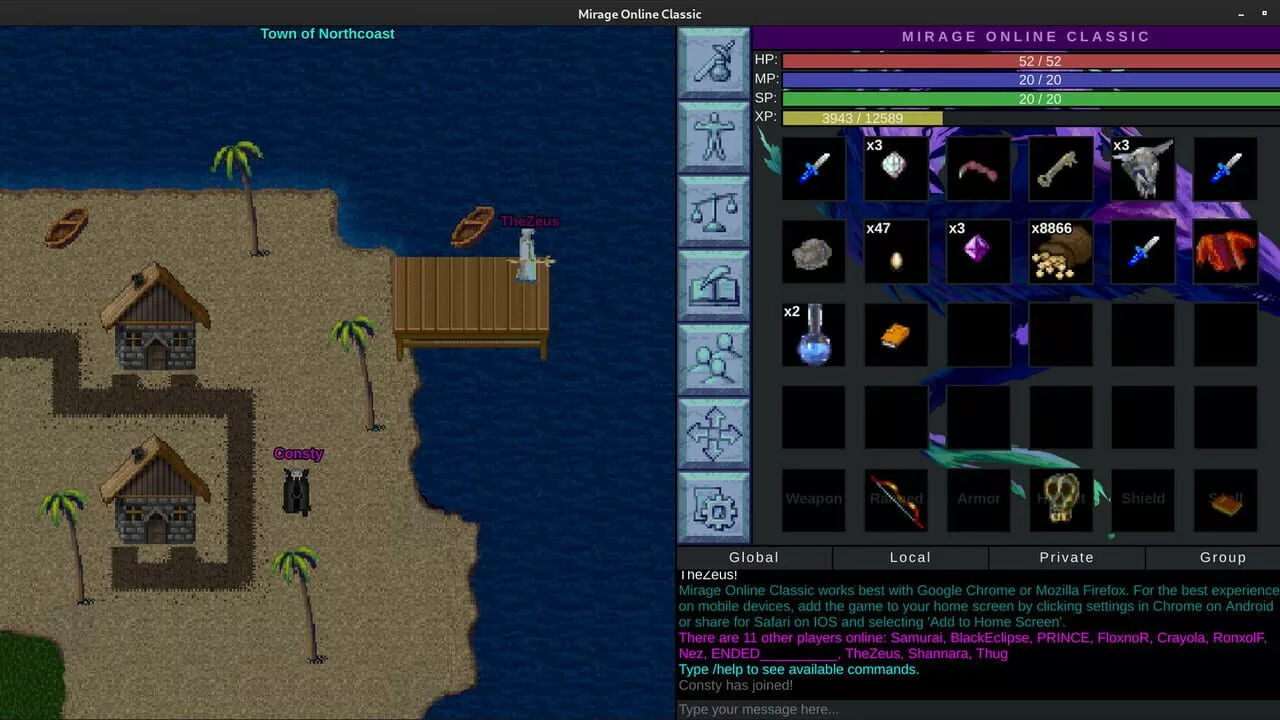
Task: Click the green SP bar
Action: point(1031,99)
